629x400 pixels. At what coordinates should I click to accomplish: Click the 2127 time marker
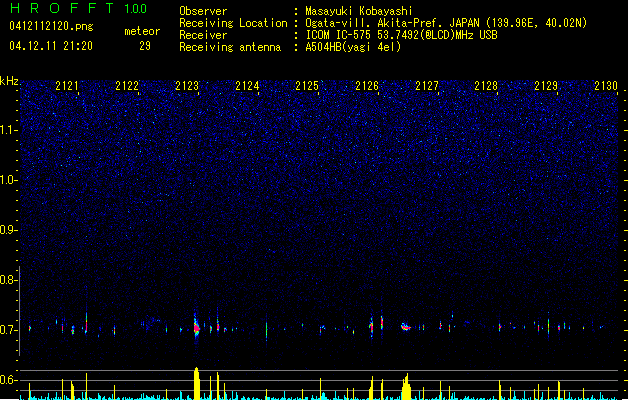pyautogui.click(x=427, y=86)
